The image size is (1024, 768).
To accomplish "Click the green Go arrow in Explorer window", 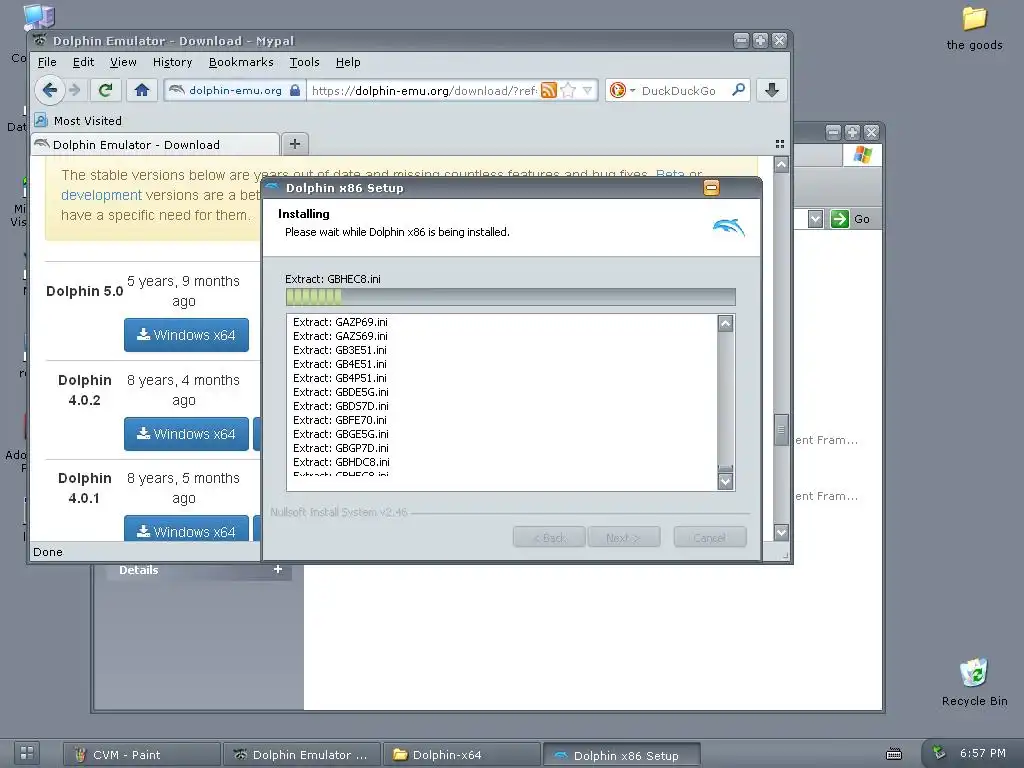I will click(x=839, y=219).
